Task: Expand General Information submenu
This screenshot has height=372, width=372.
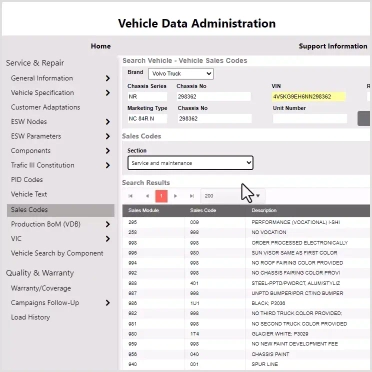Action: coord(108,78)
